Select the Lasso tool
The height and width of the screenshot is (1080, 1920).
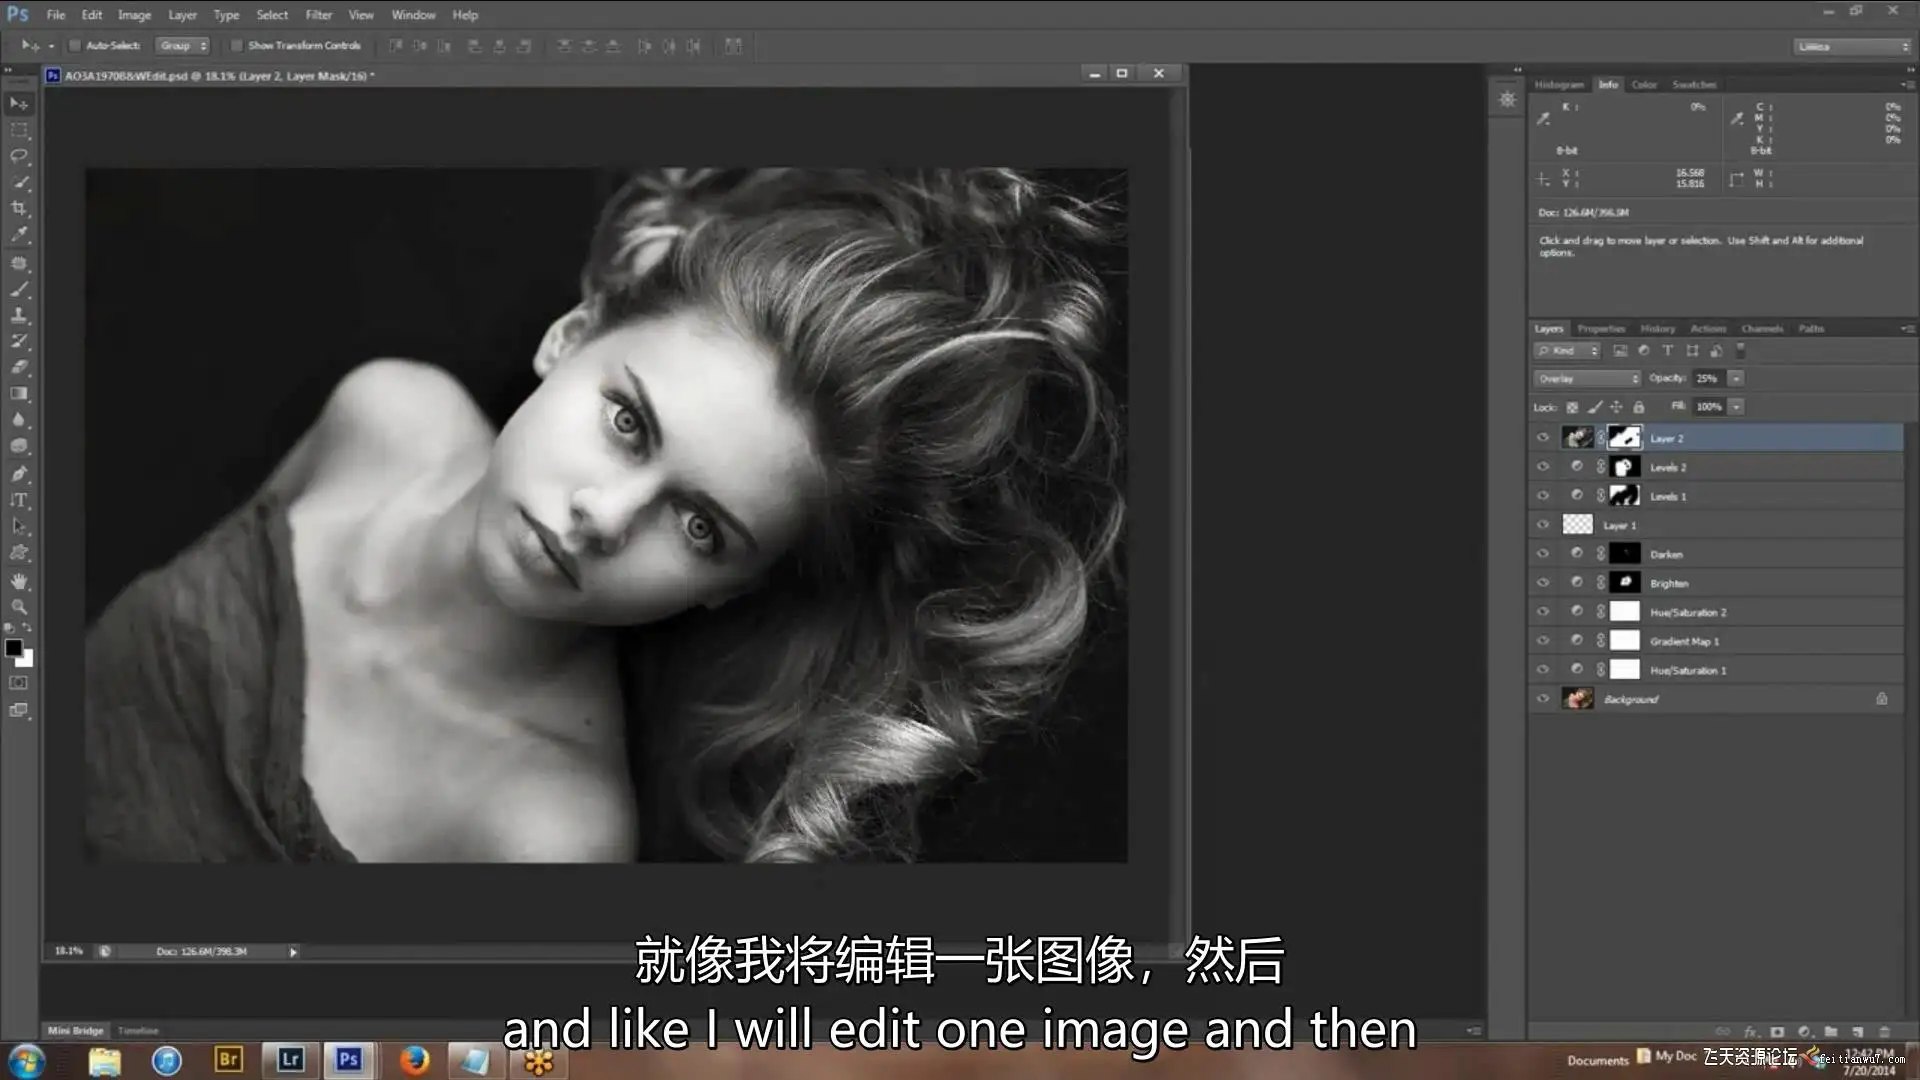[19, 156]
